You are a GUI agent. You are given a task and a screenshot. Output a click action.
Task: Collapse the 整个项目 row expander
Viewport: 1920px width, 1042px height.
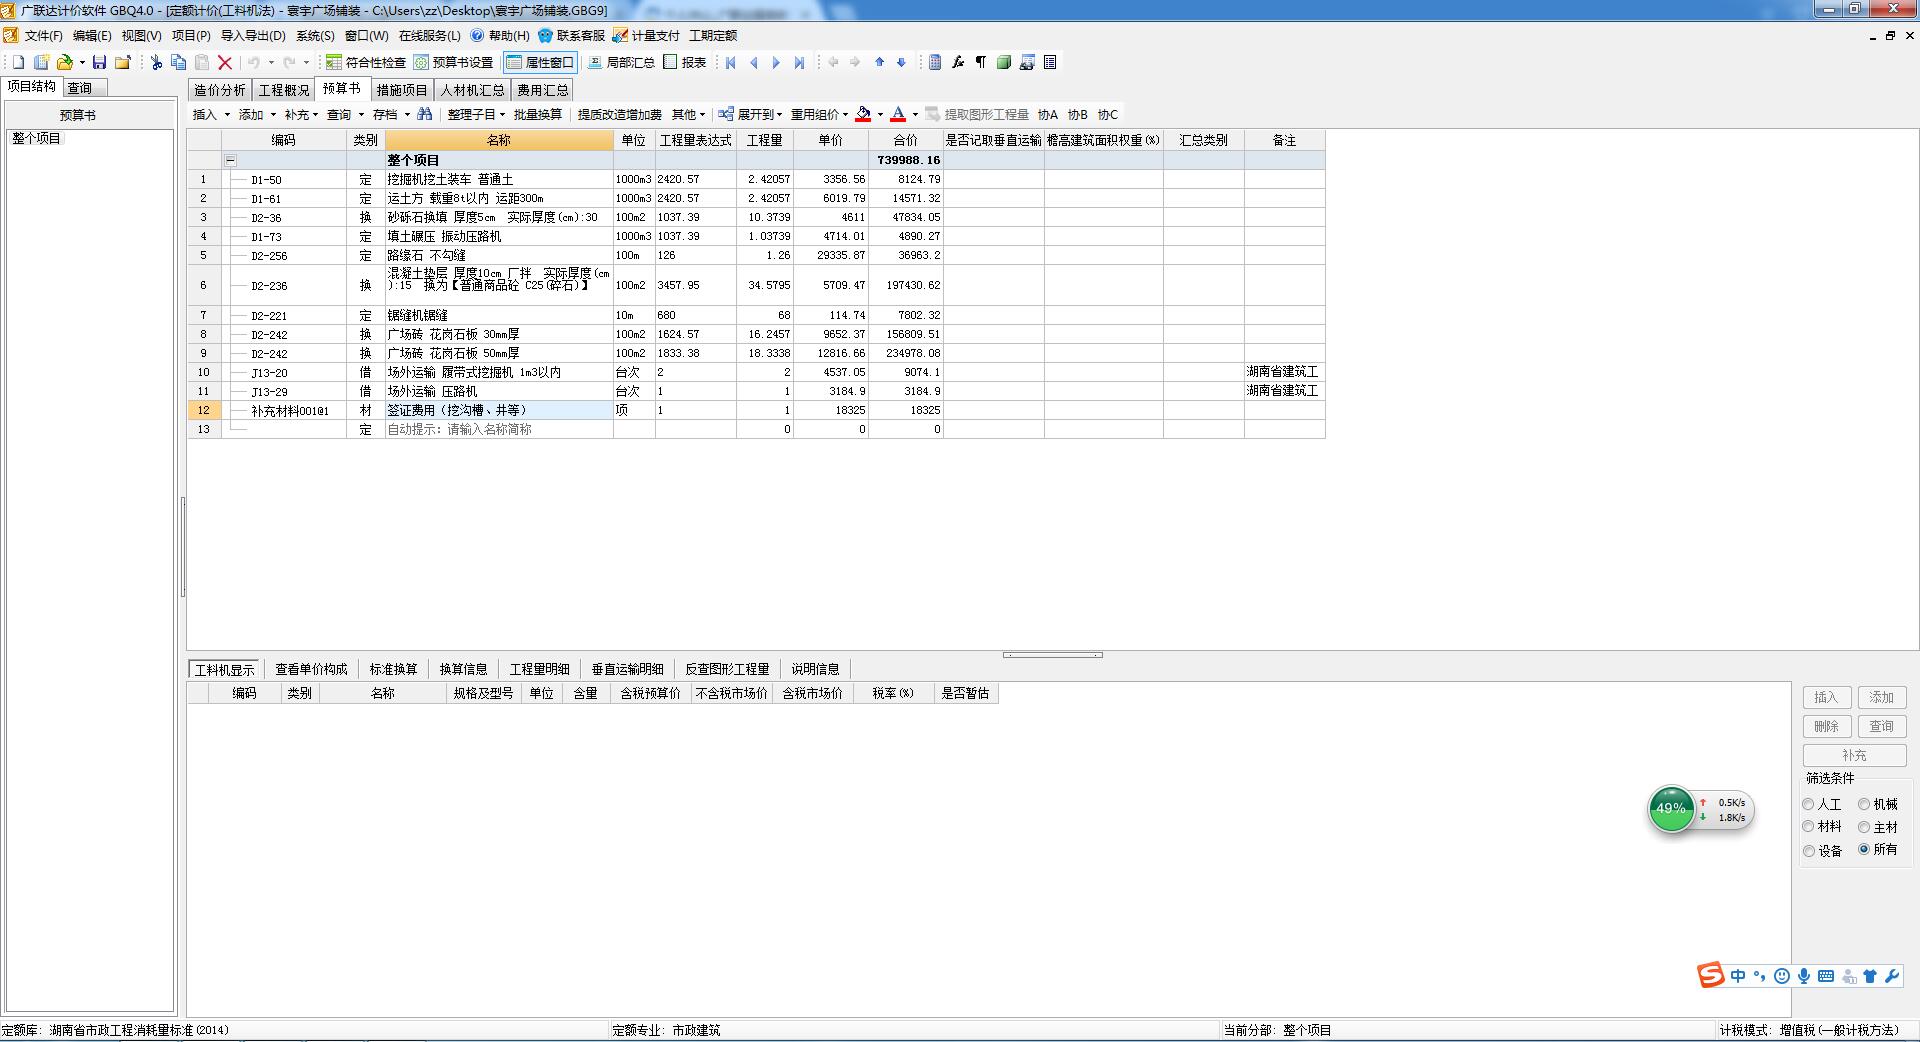tap(230, 160)
